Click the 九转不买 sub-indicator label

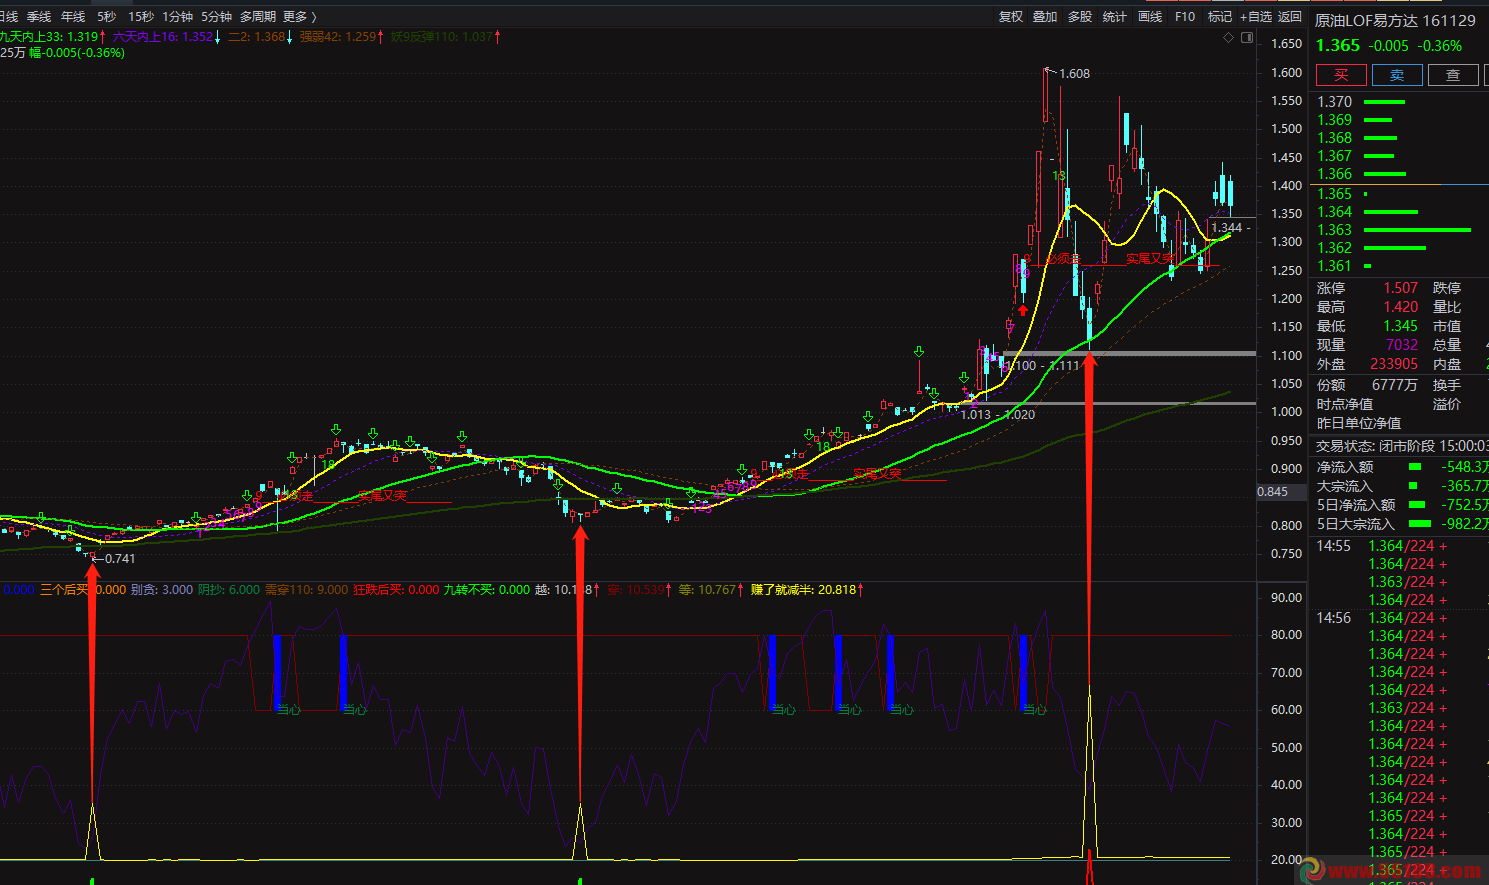coord(487,590)
